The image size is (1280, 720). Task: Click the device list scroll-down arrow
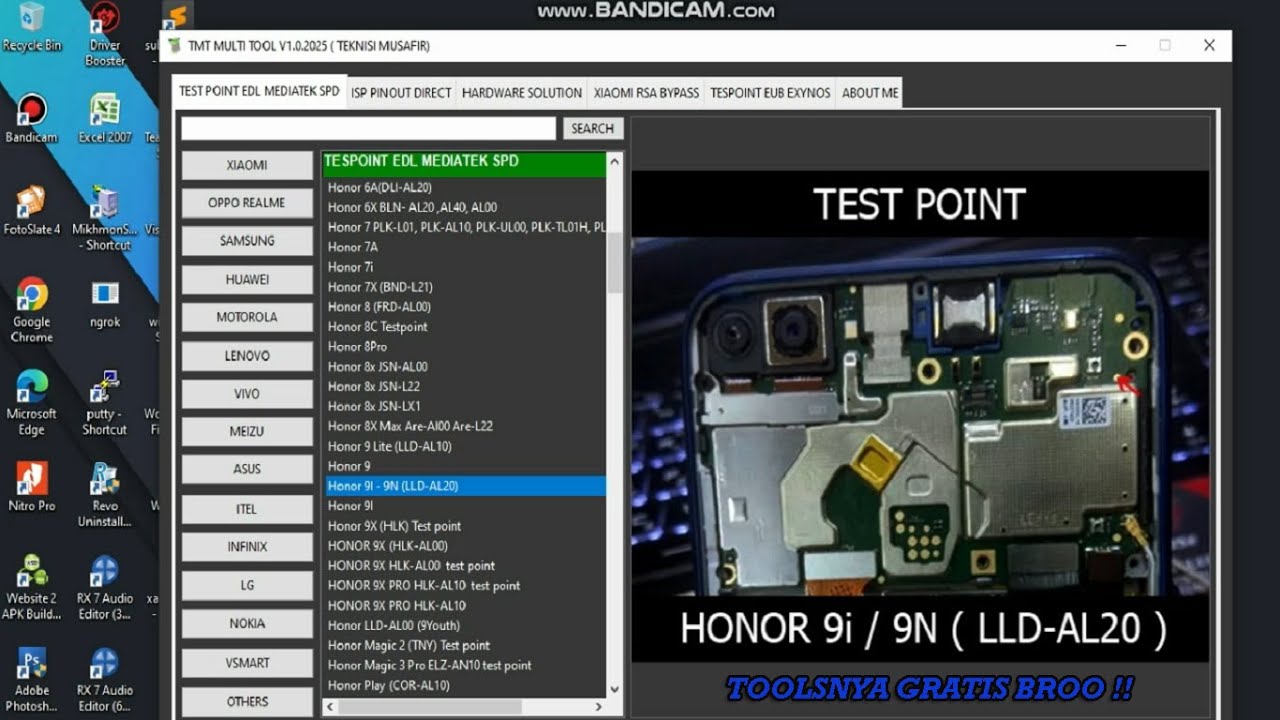coord(615,689)
